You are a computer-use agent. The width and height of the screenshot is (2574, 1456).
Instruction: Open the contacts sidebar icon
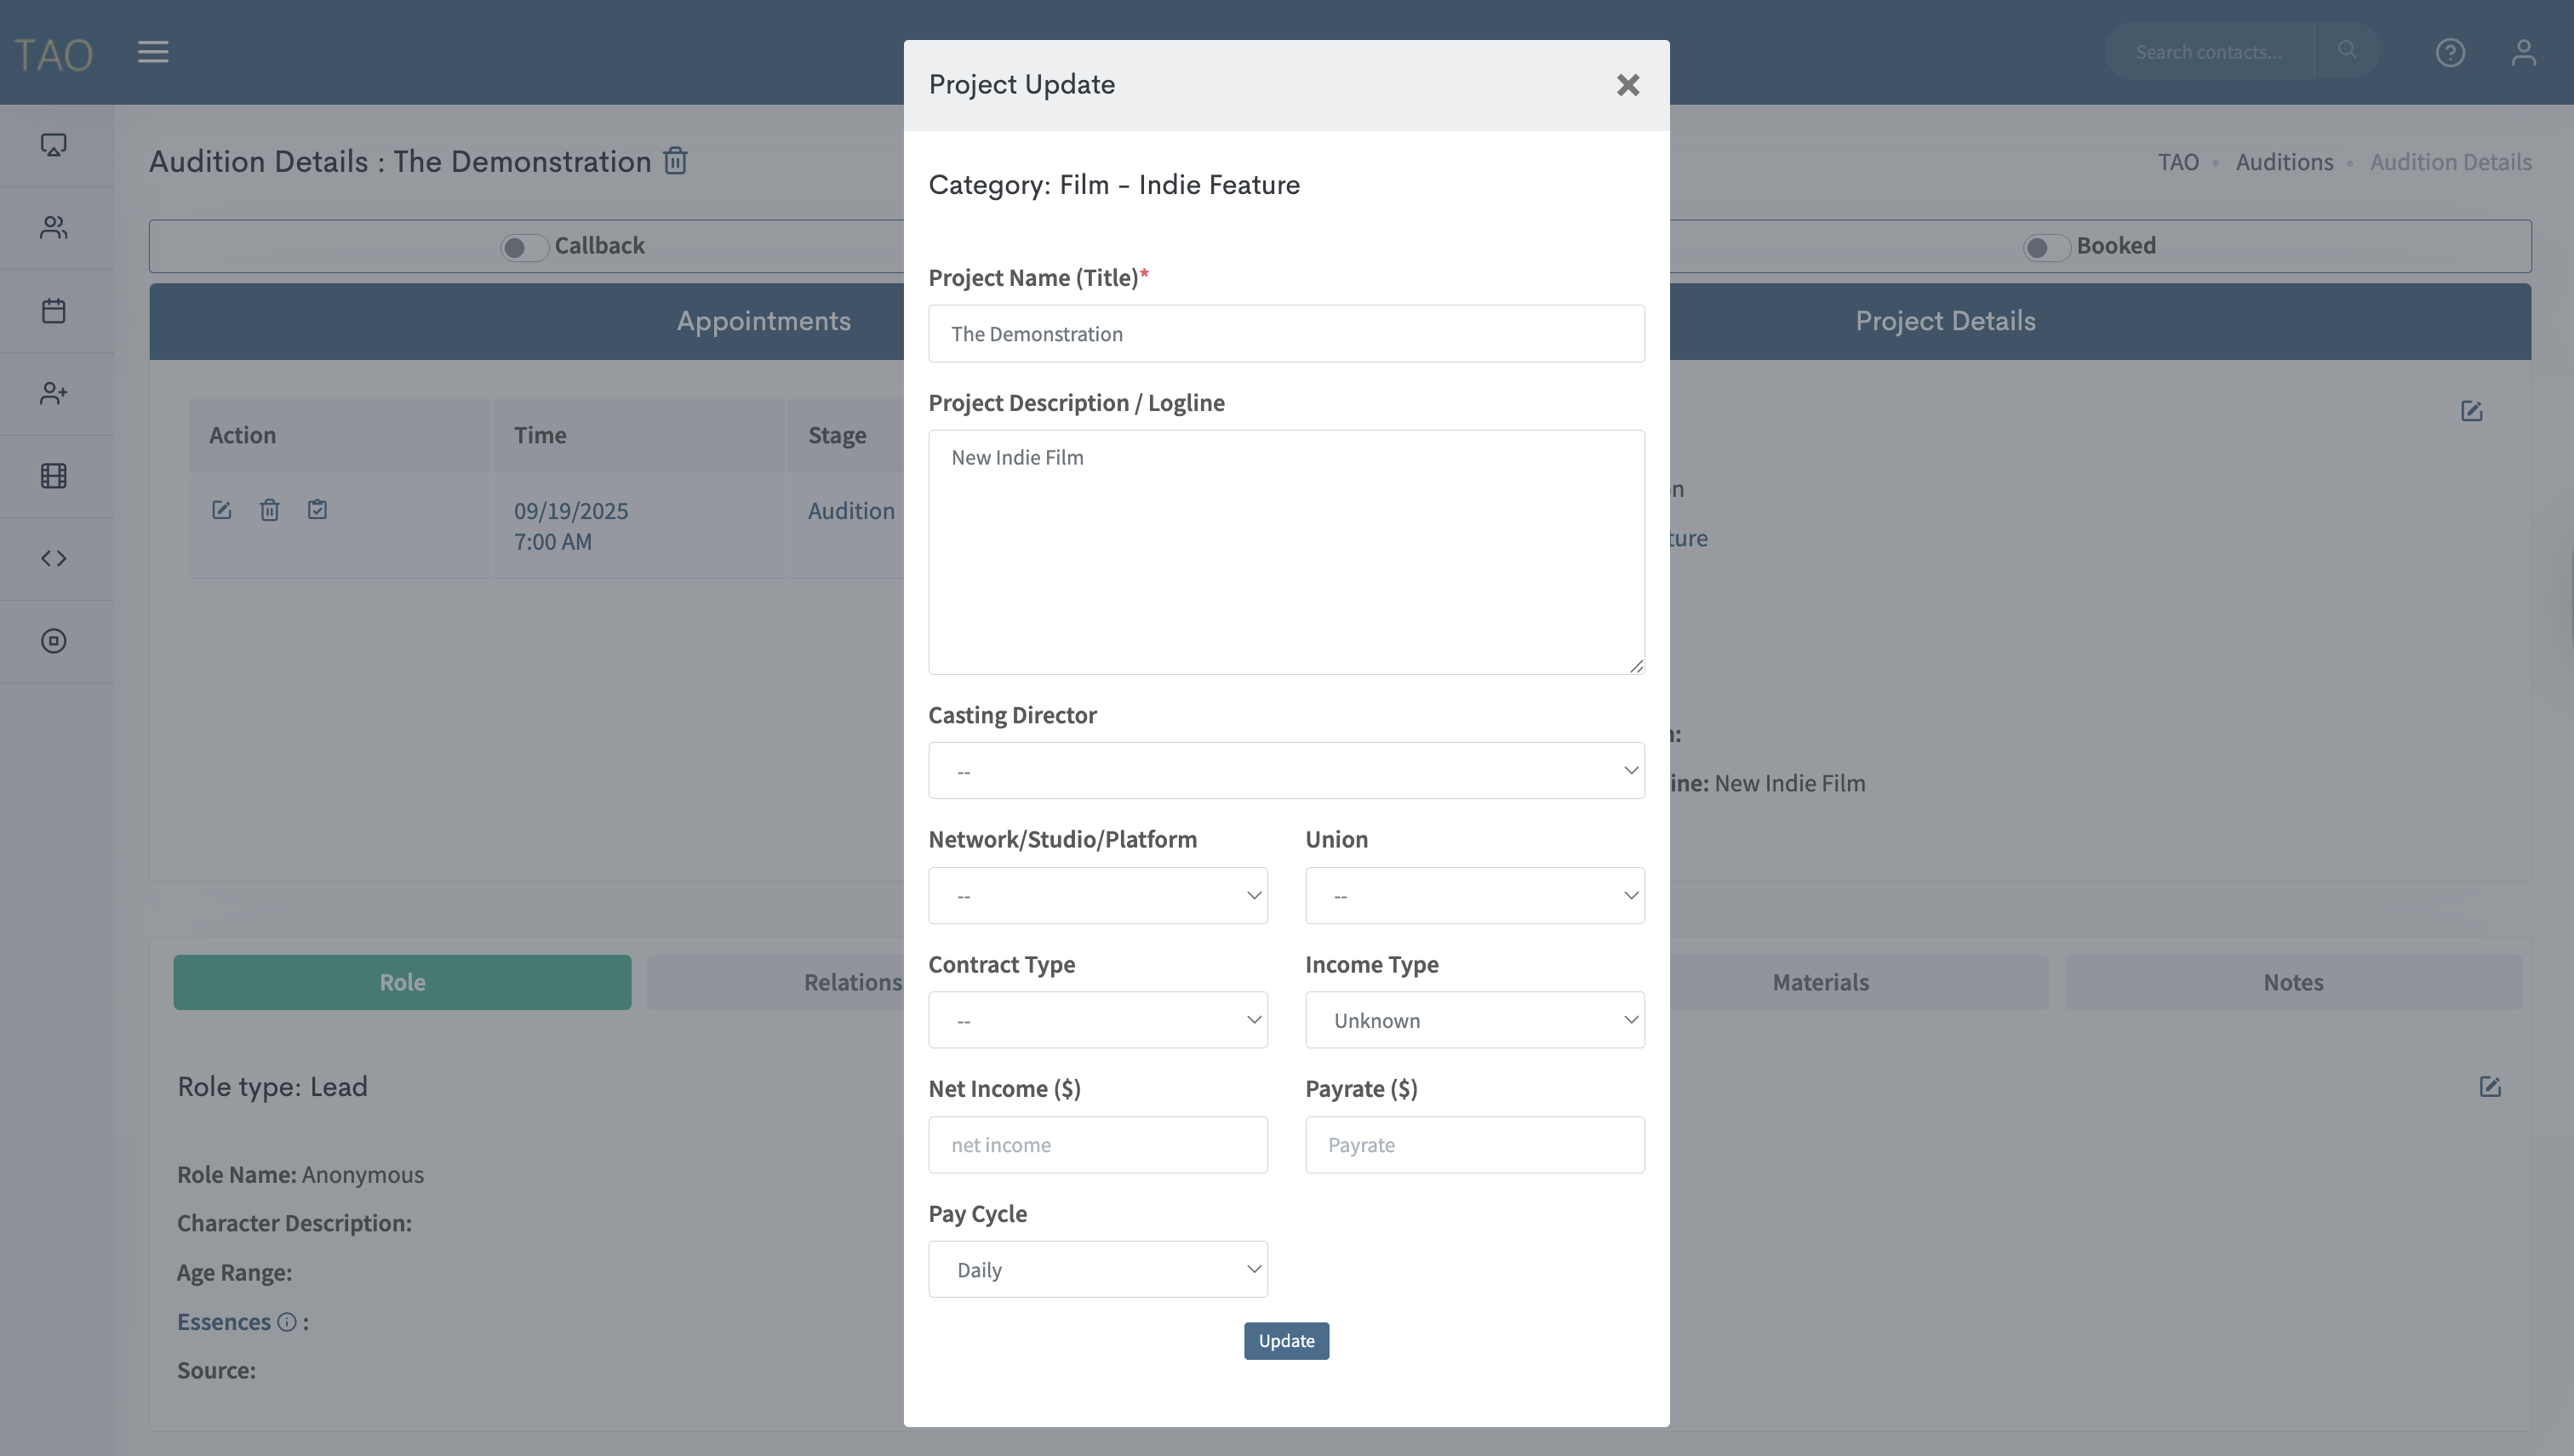click(54, 228)
